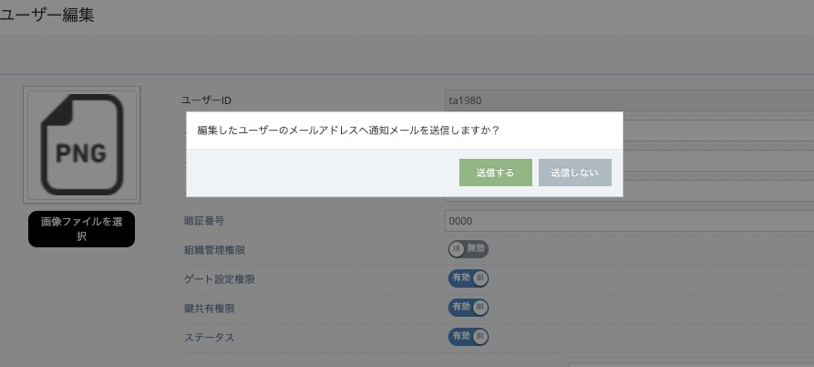Turn off the 鍵共有権限 switch
Image resolution: width=814 pixels, height=367 pixels.
point(468,307)
